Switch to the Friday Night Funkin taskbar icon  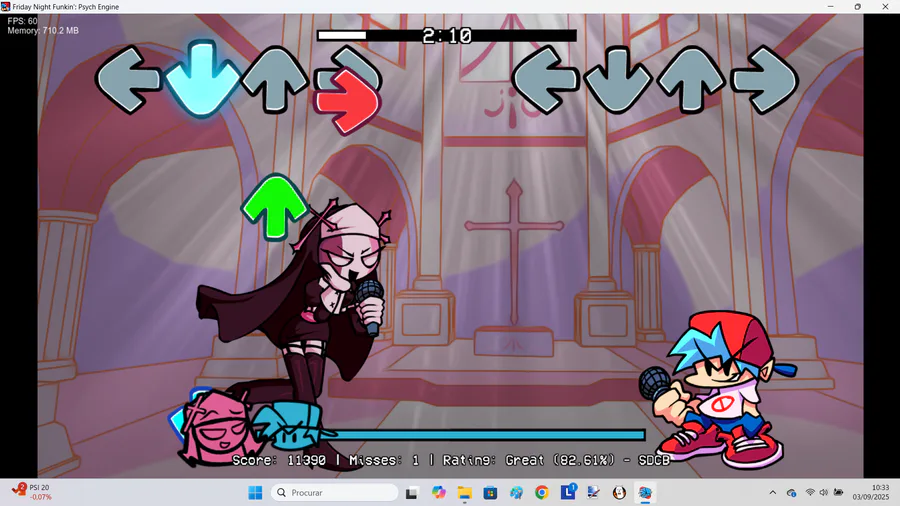645,492
